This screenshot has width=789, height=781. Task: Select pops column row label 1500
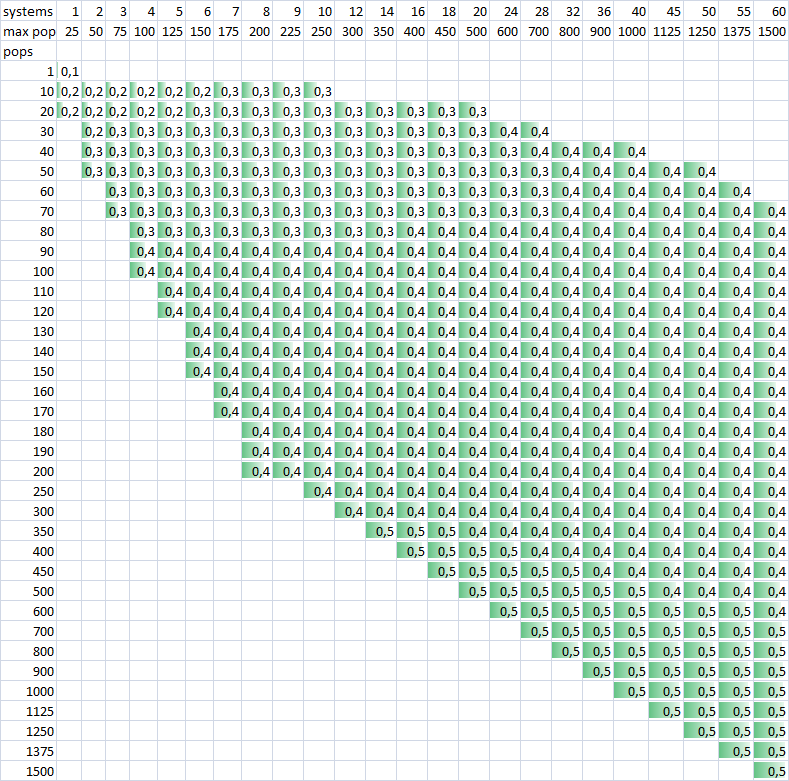tap(28, 771)
